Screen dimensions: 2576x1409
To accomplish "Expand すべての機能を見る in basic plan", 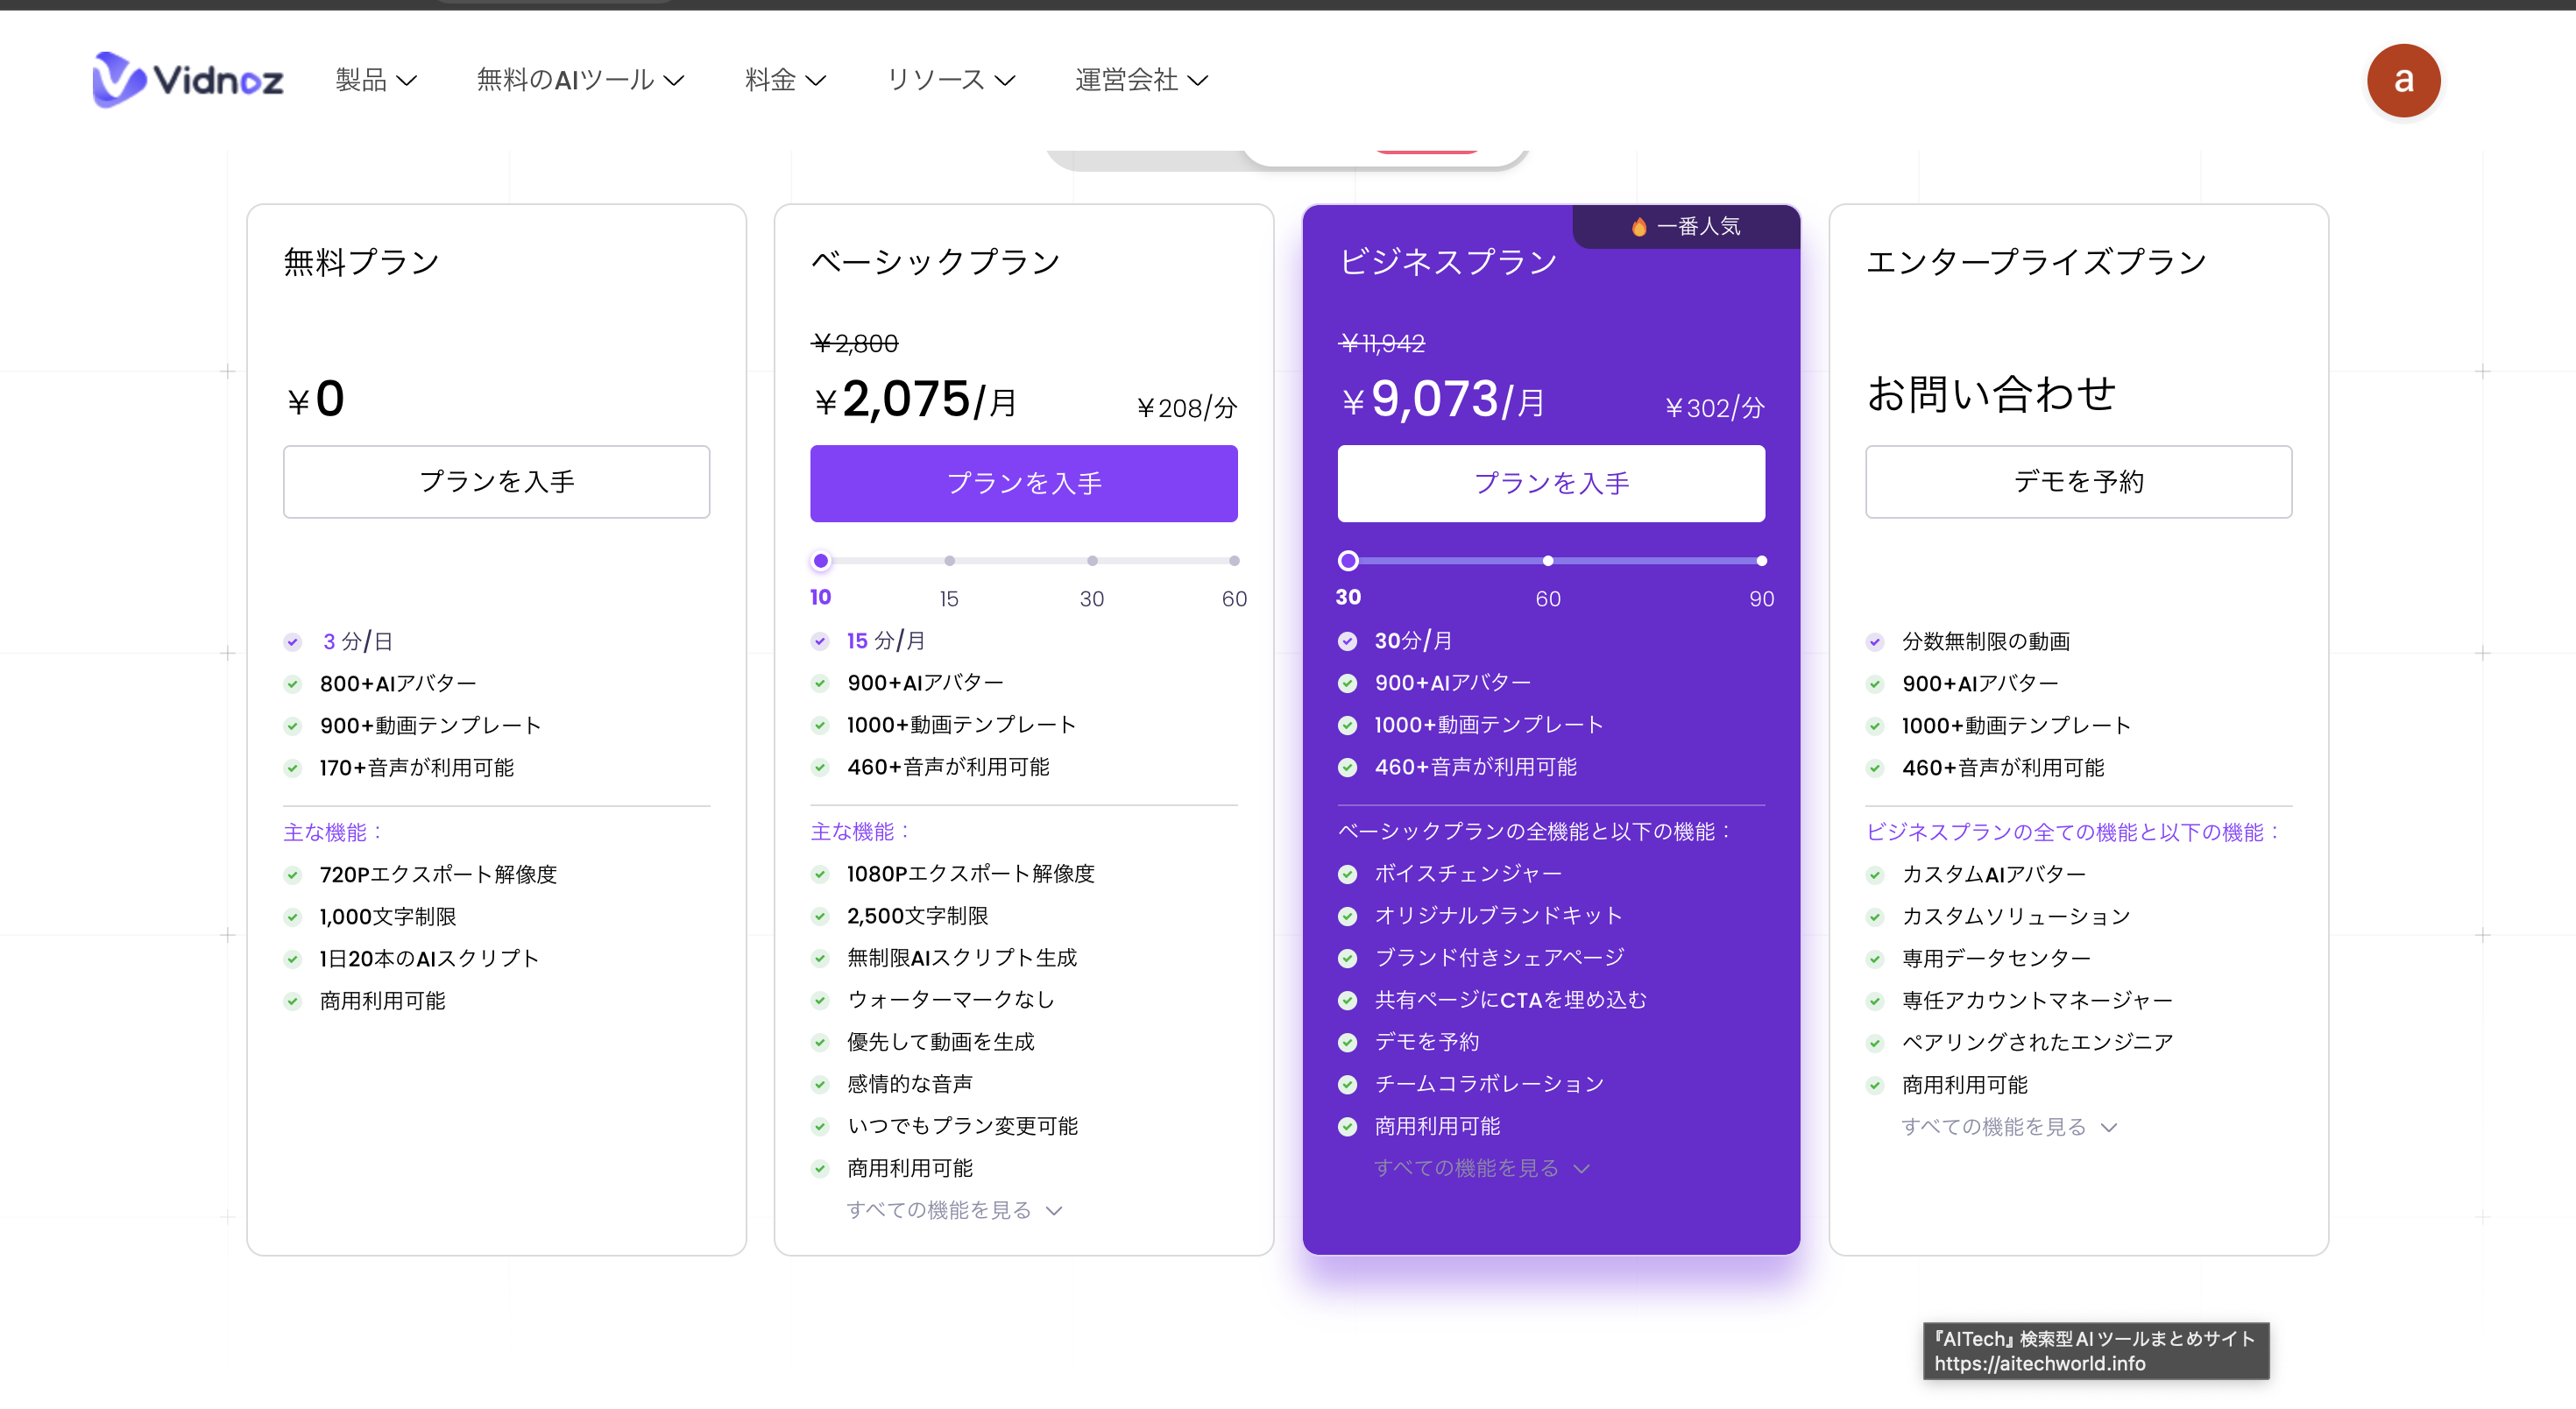I will [953, 1210].
